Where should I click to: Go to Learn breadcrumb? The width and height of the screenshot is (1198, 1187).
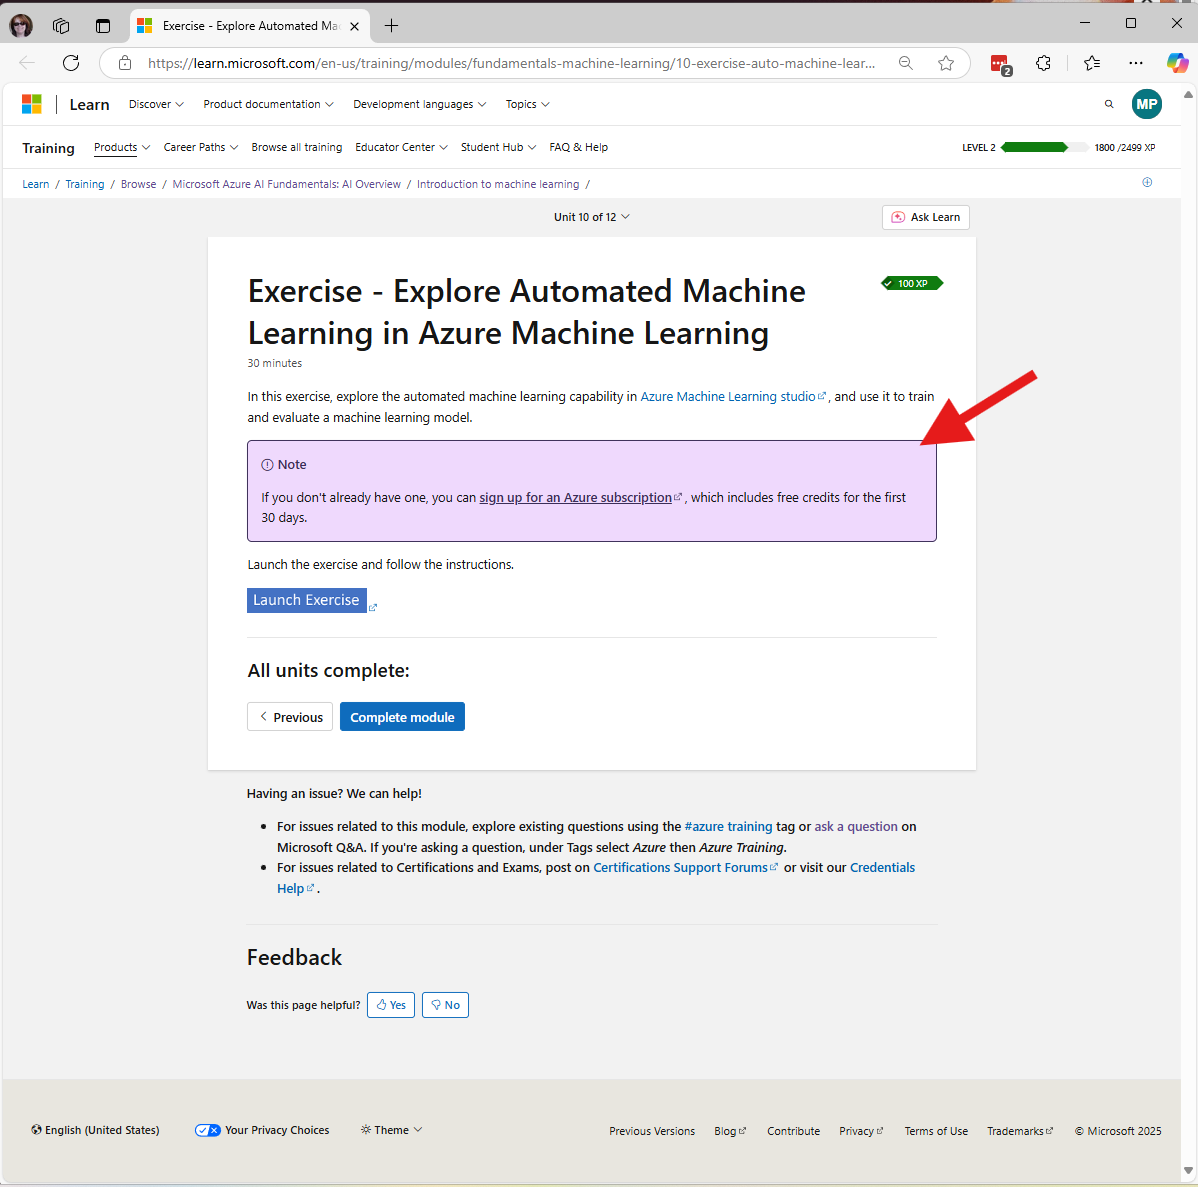tap(35, 184)
